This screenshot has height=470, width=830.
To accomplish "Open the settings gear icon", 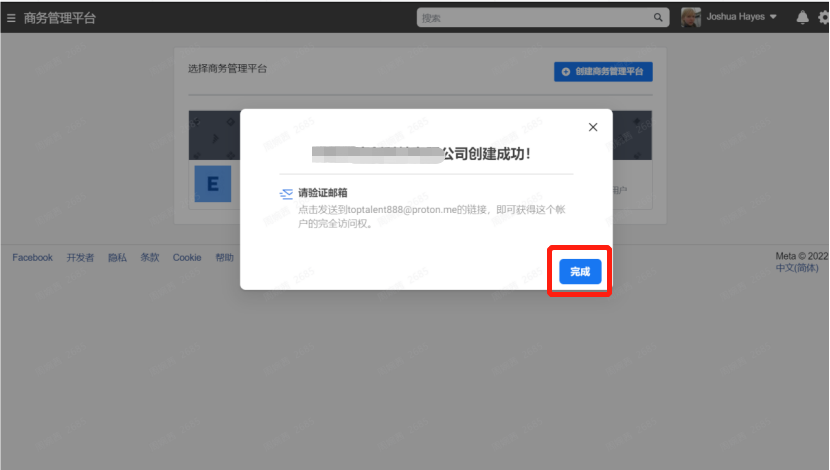I will tap(824, 17).
